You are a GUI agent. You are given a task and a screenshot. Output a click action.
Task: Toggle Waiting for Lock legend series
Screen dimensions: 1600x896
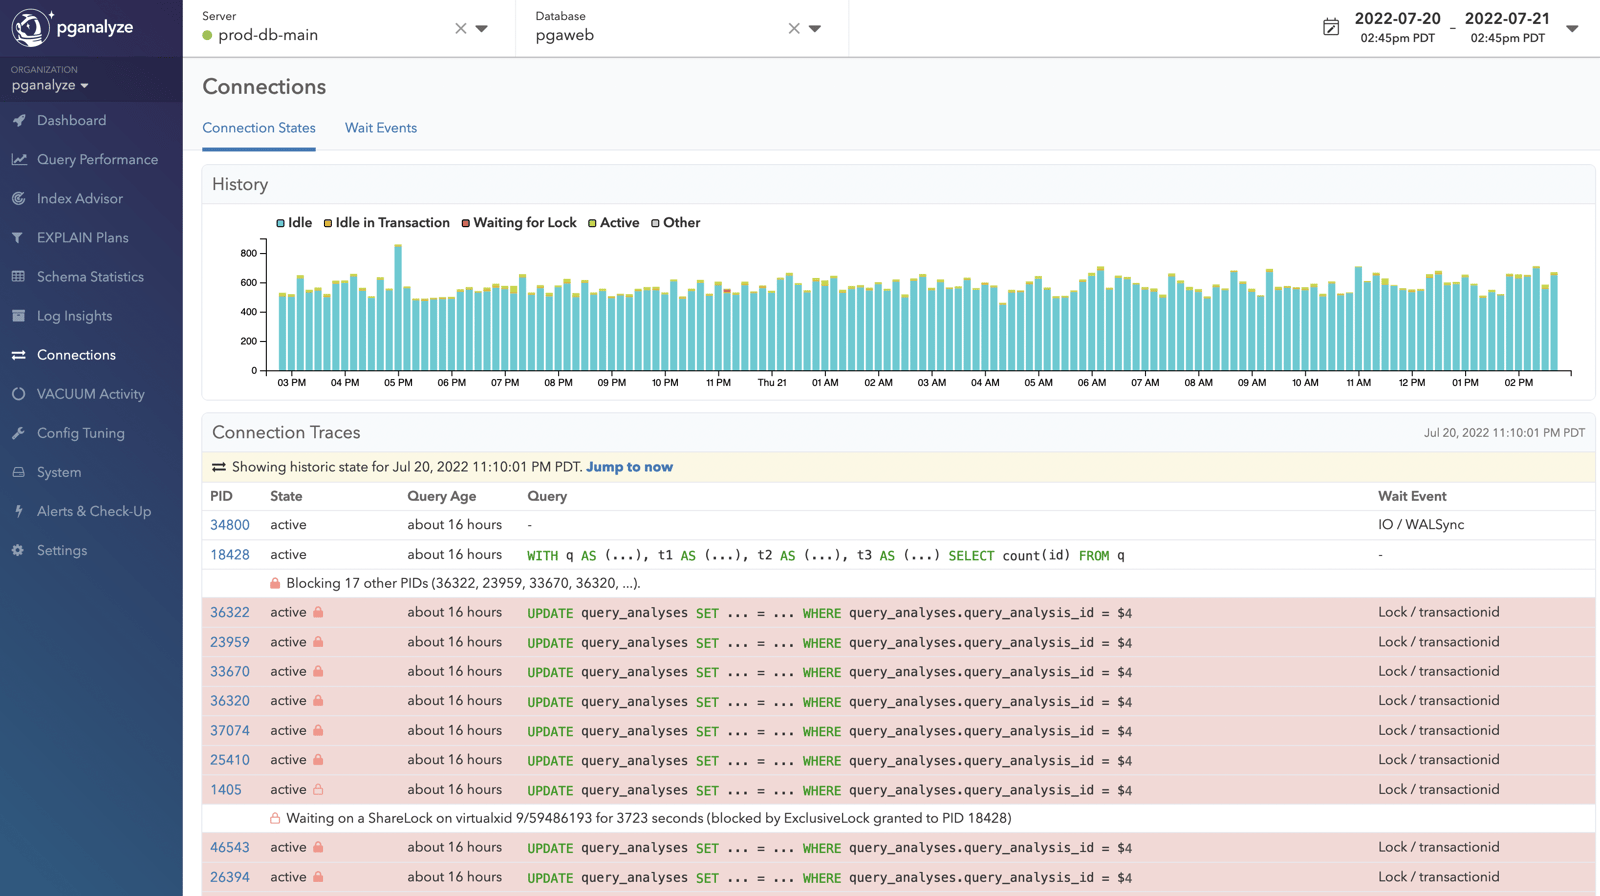tap(519, 223)
